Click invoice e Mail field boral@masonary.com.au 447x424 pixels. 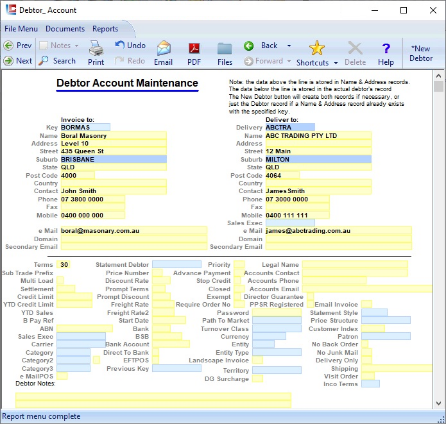(x=134, y=231)
